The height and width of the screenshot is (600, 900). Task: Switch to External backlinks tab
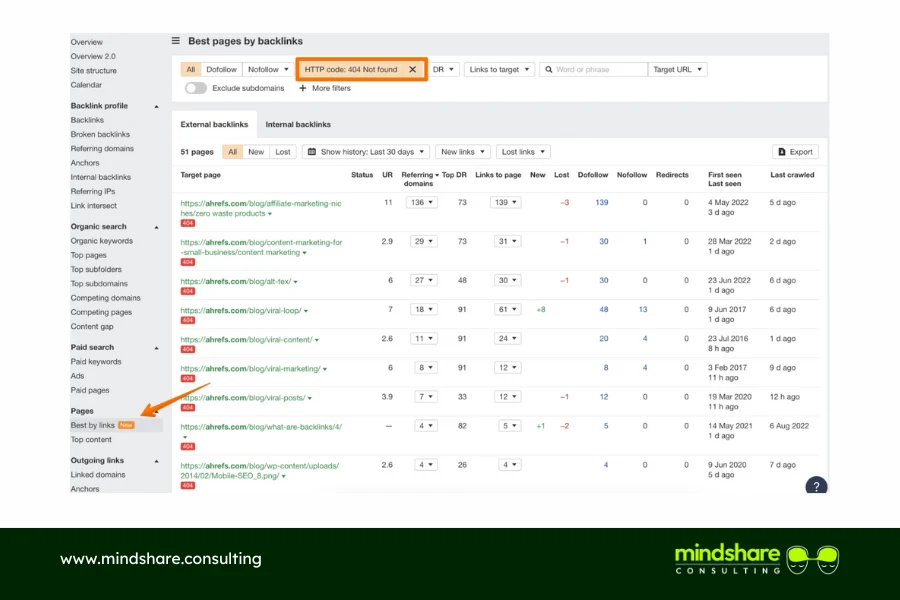coord(214,124)
